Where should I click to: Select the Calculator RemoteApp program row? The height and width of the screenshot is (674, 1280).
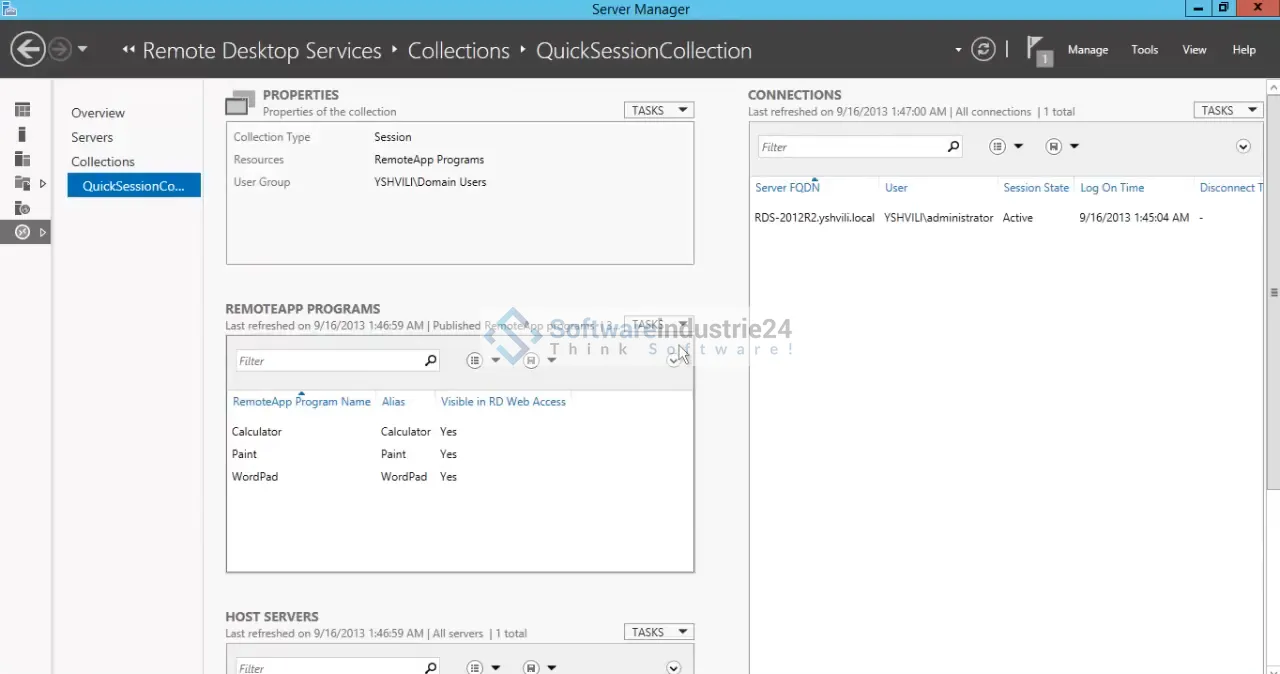tap(257, 432)
